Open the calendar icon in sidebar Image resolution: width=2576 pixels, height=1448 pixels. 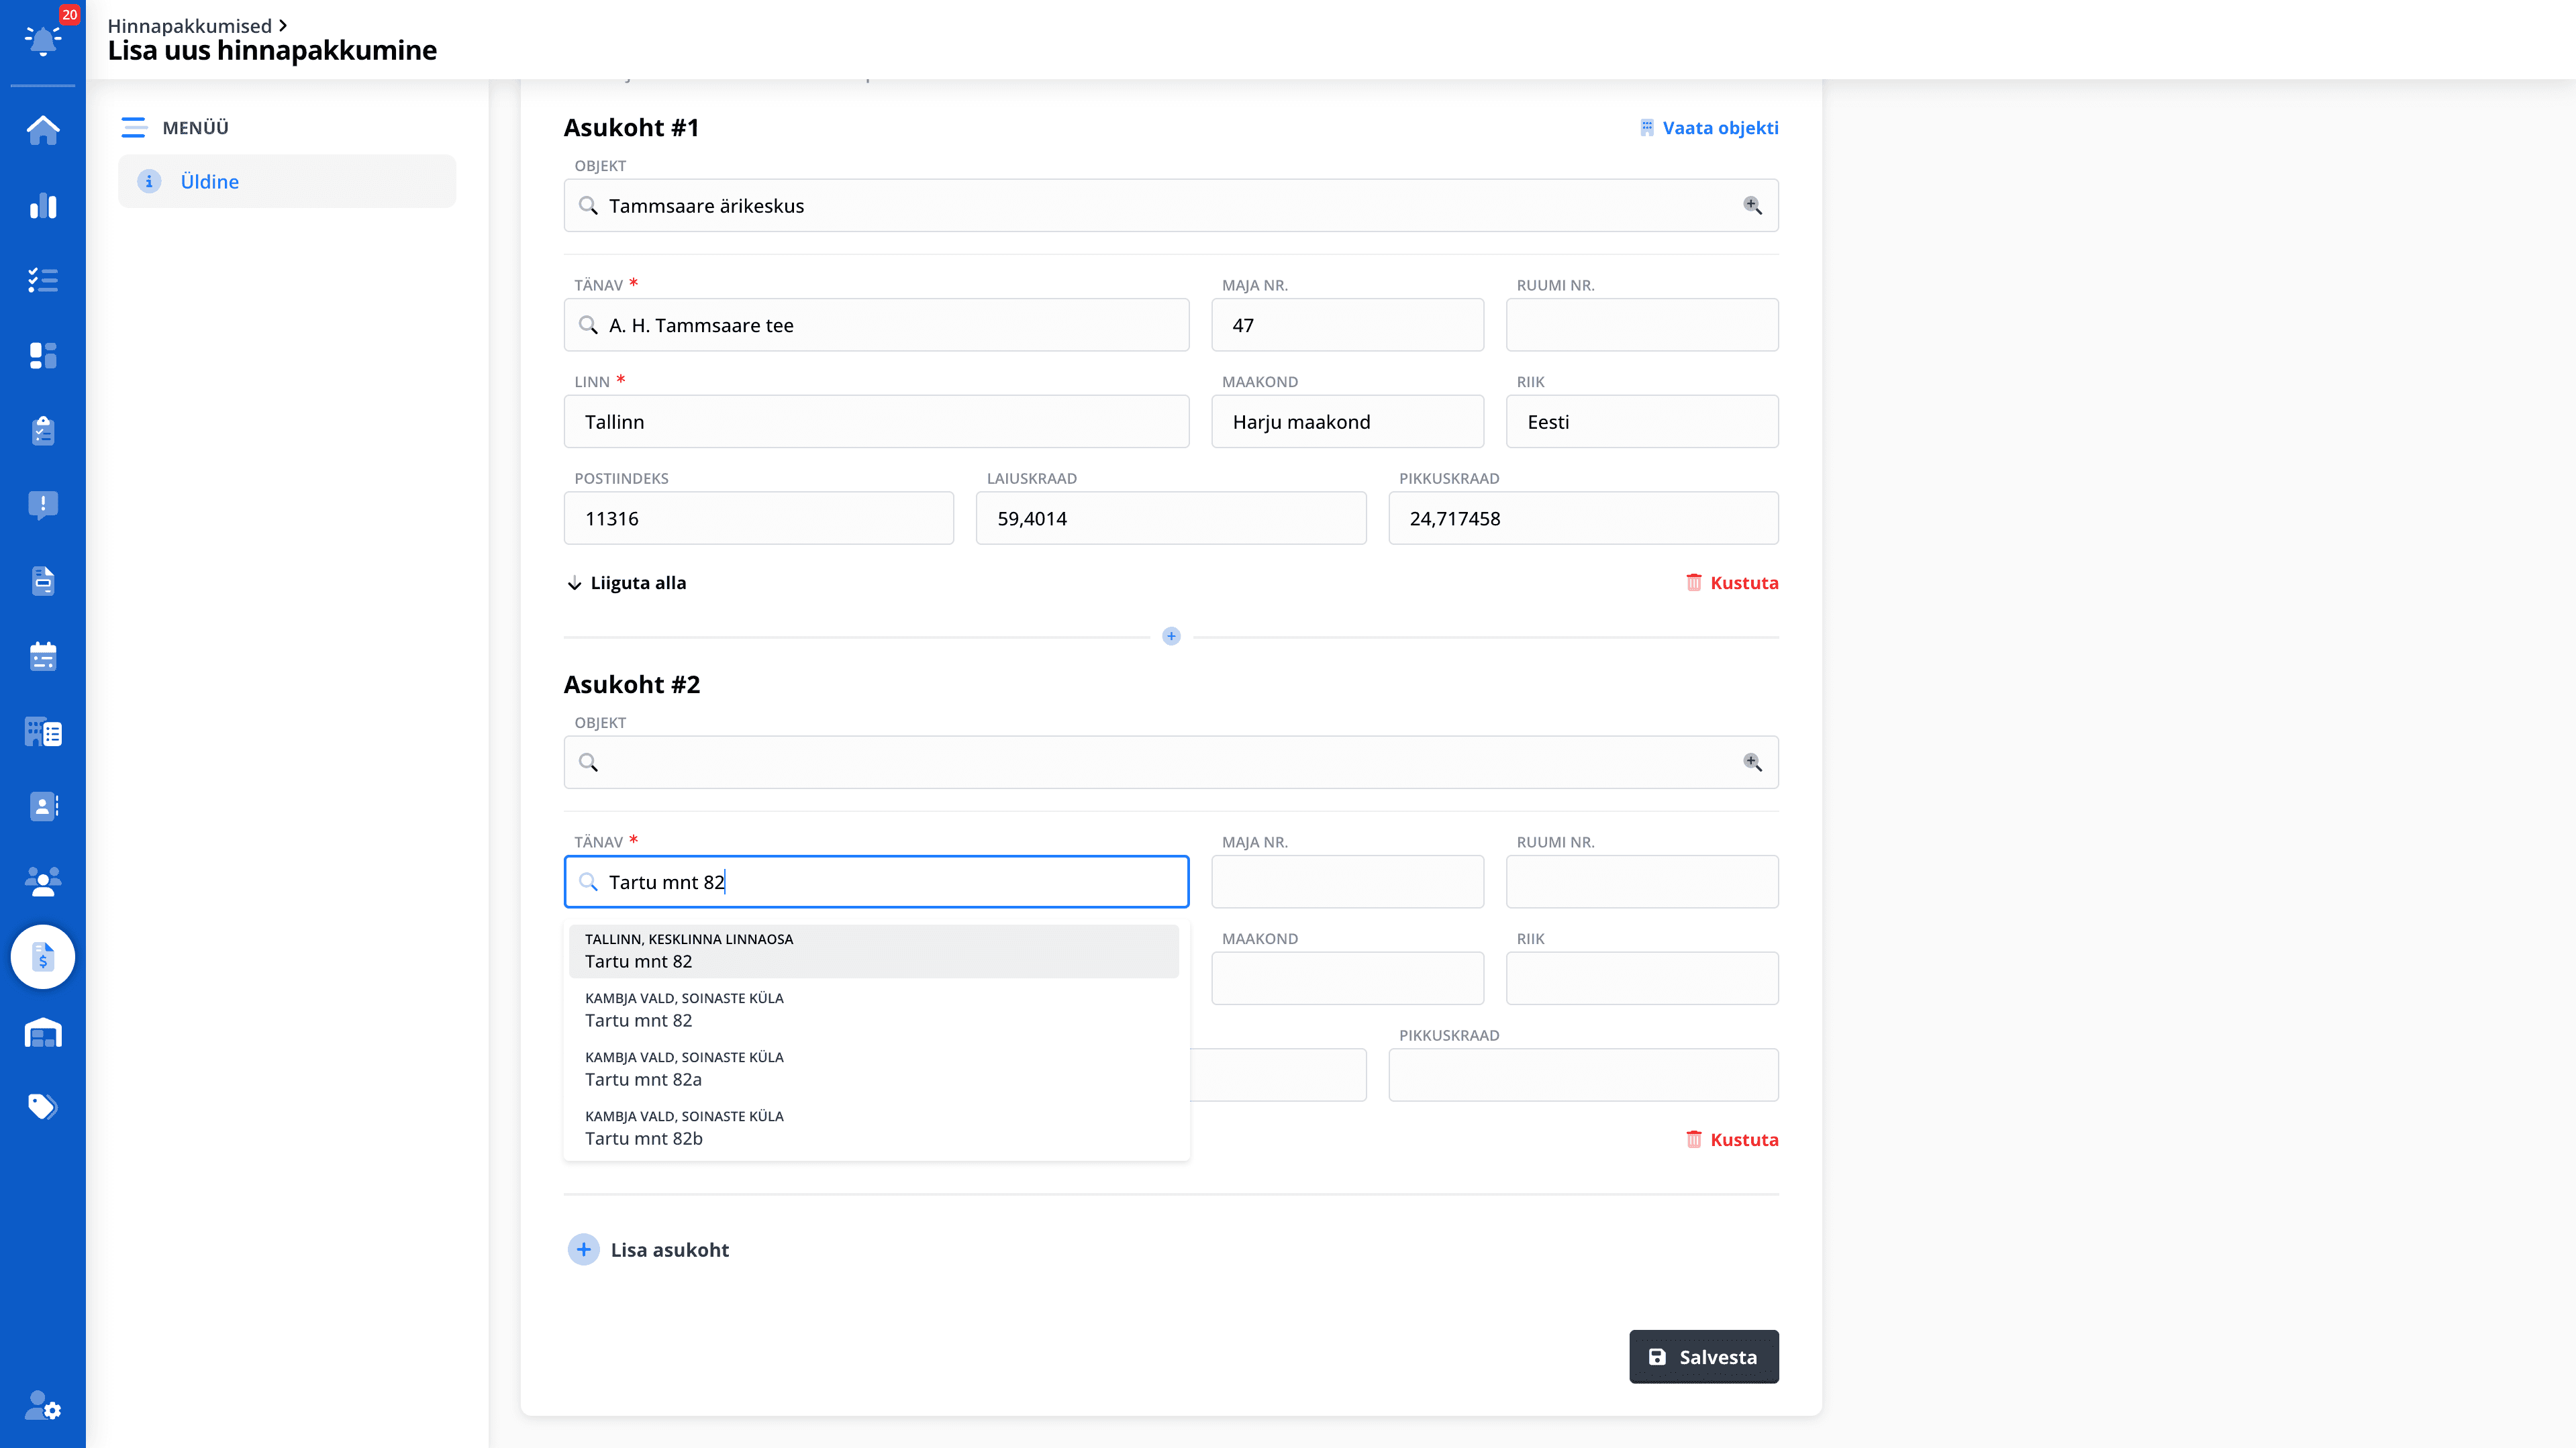[x=43, y=656]
